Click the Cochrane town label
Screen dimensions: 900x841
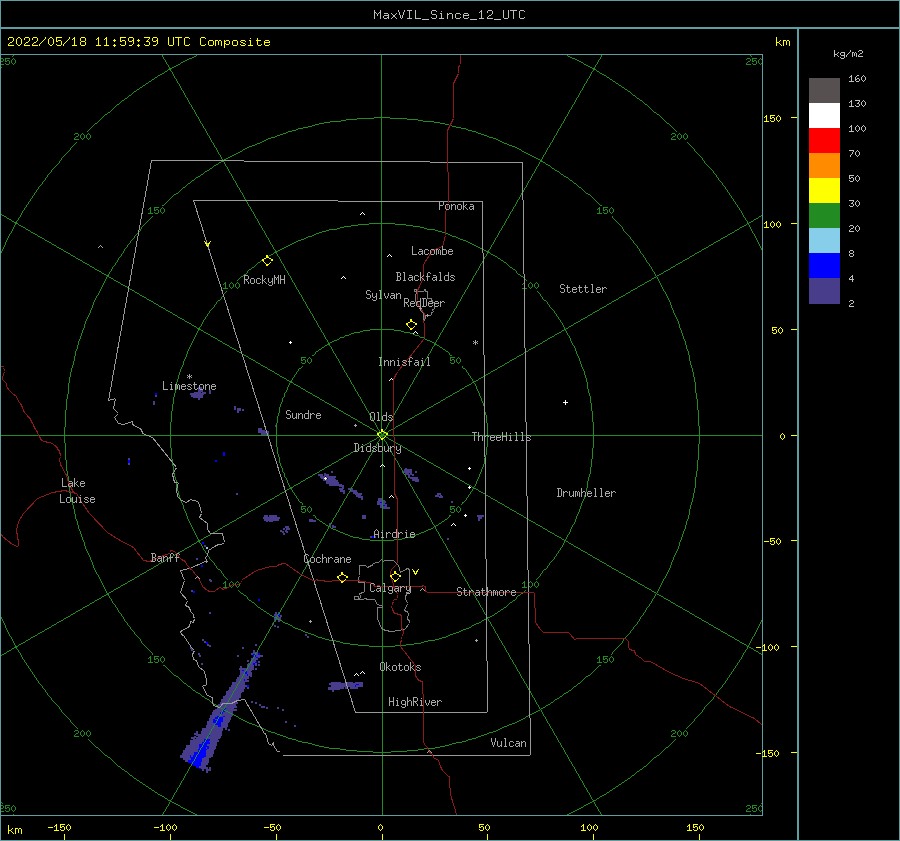coord(327,559)
